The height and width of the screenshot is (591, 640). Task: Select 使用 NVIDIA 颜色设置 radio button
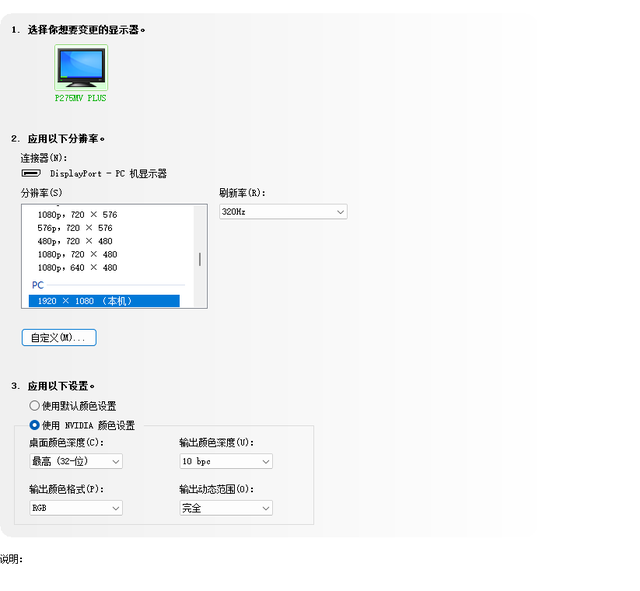click(x=34, y=425)
